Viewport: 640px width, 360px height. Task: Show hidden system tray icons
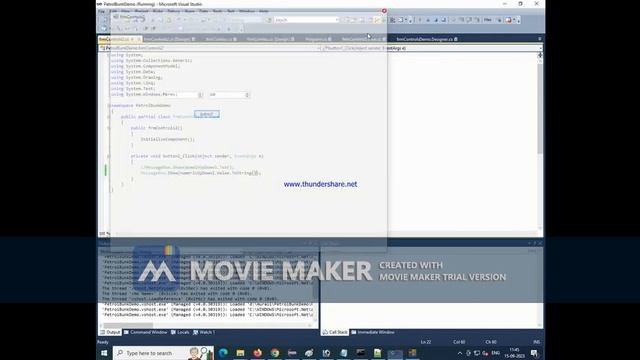460,353
